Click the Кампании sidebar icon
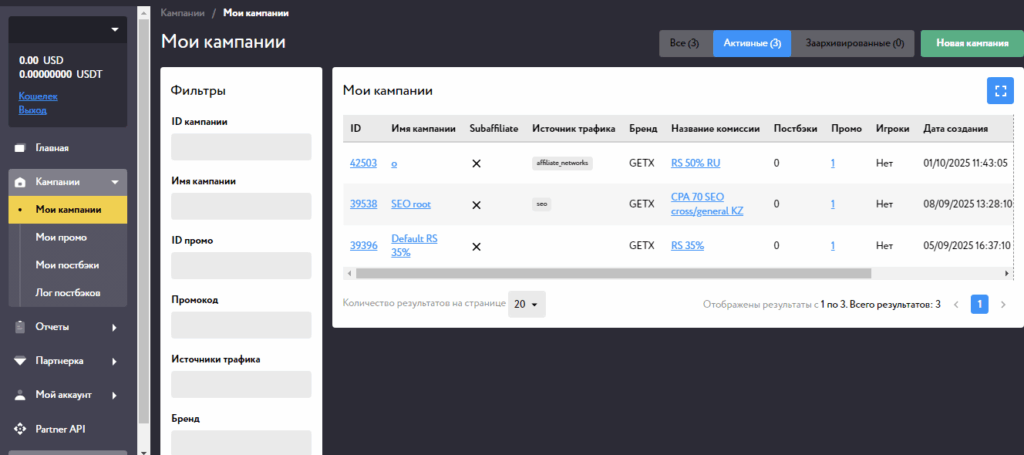Screen dimensions: 1024x455 pos(19,182)
